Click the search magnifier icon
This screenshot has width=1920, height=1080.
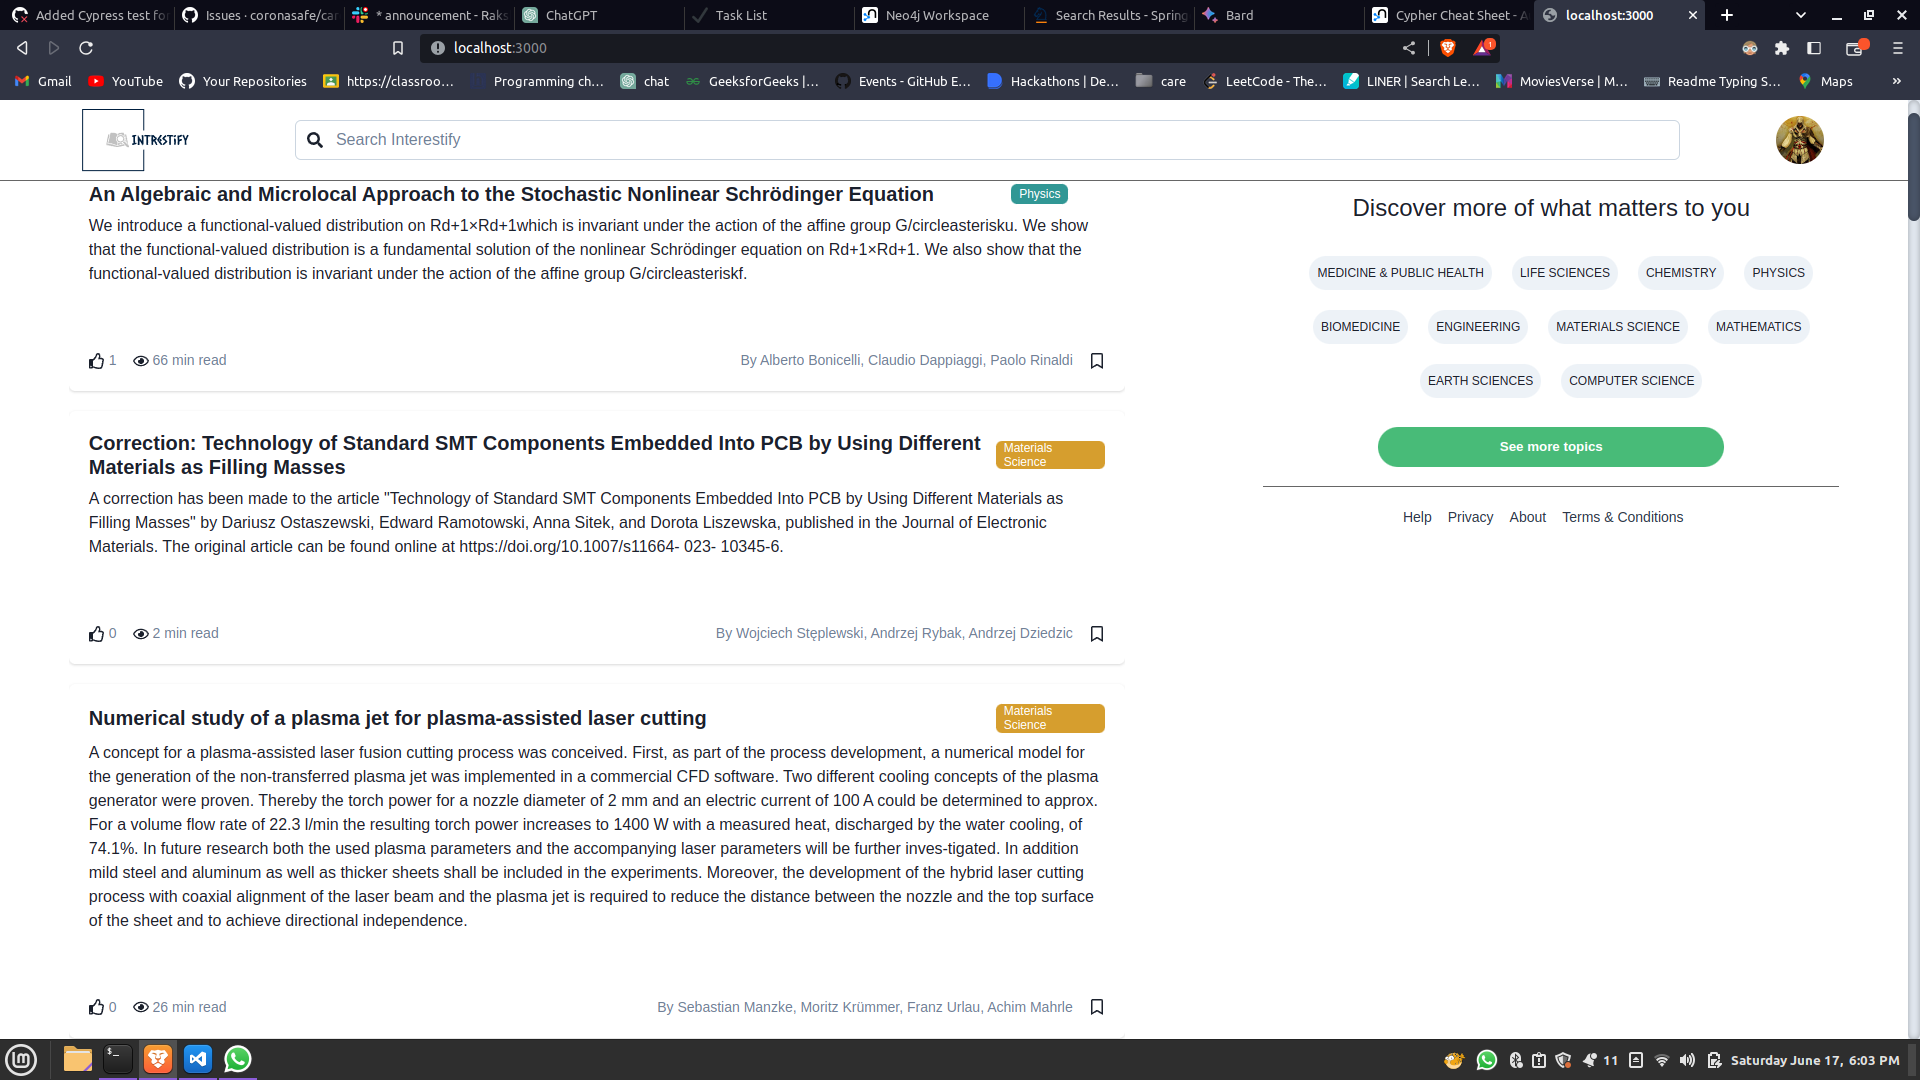pyautogui.click(x=315, y=140)
